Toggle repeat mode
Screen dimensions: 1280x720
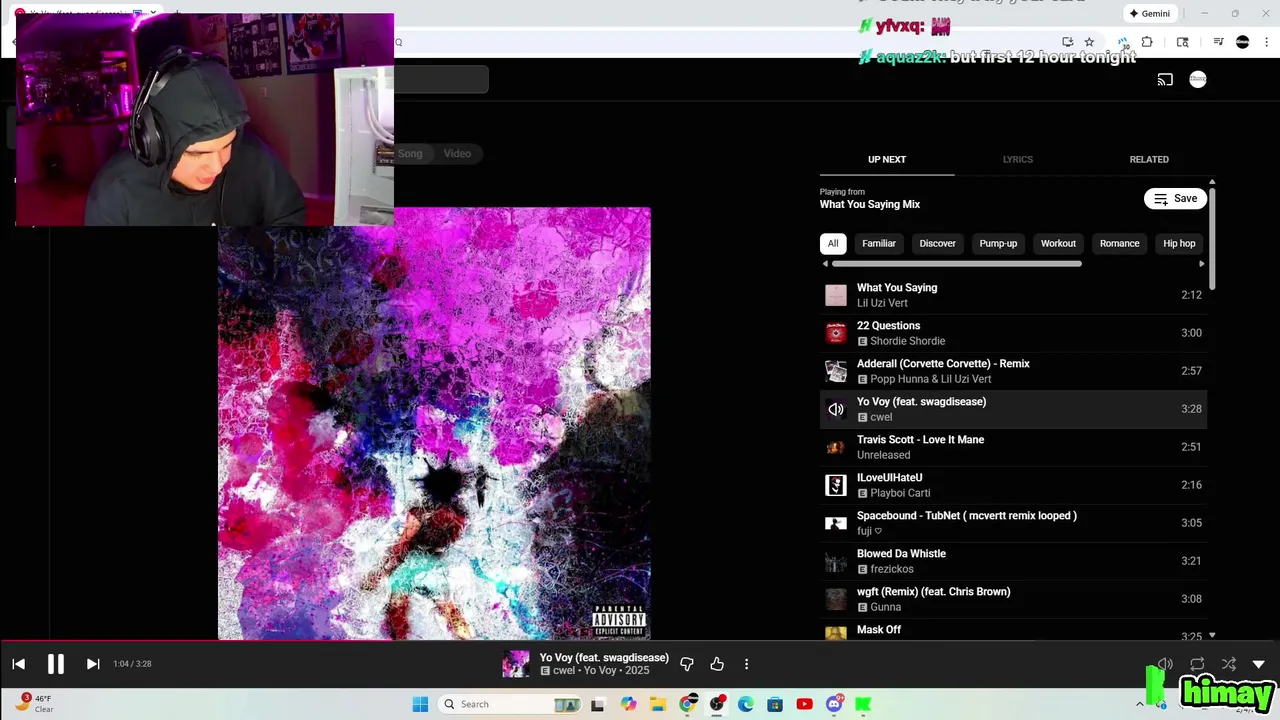pos(1197,664)
